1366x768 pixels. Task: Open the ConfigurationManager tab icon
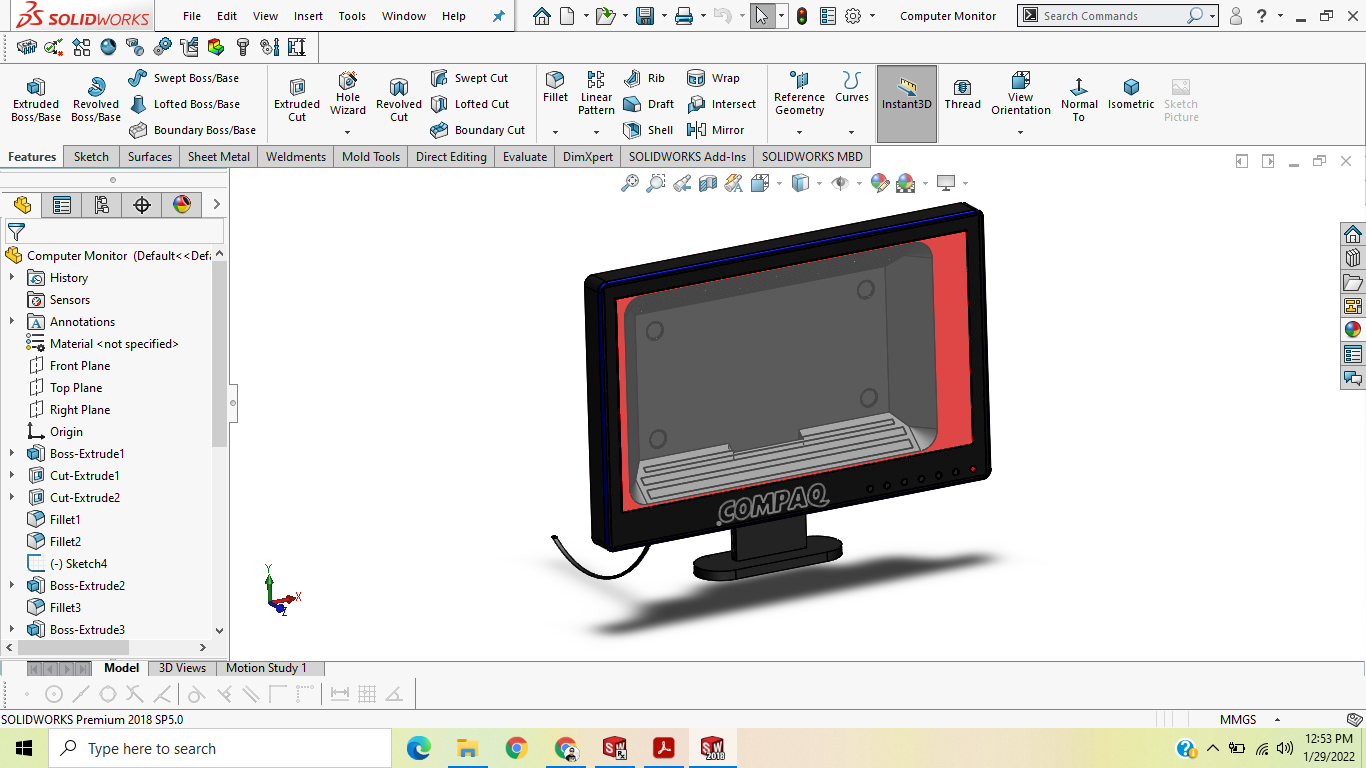pos(102,205)
